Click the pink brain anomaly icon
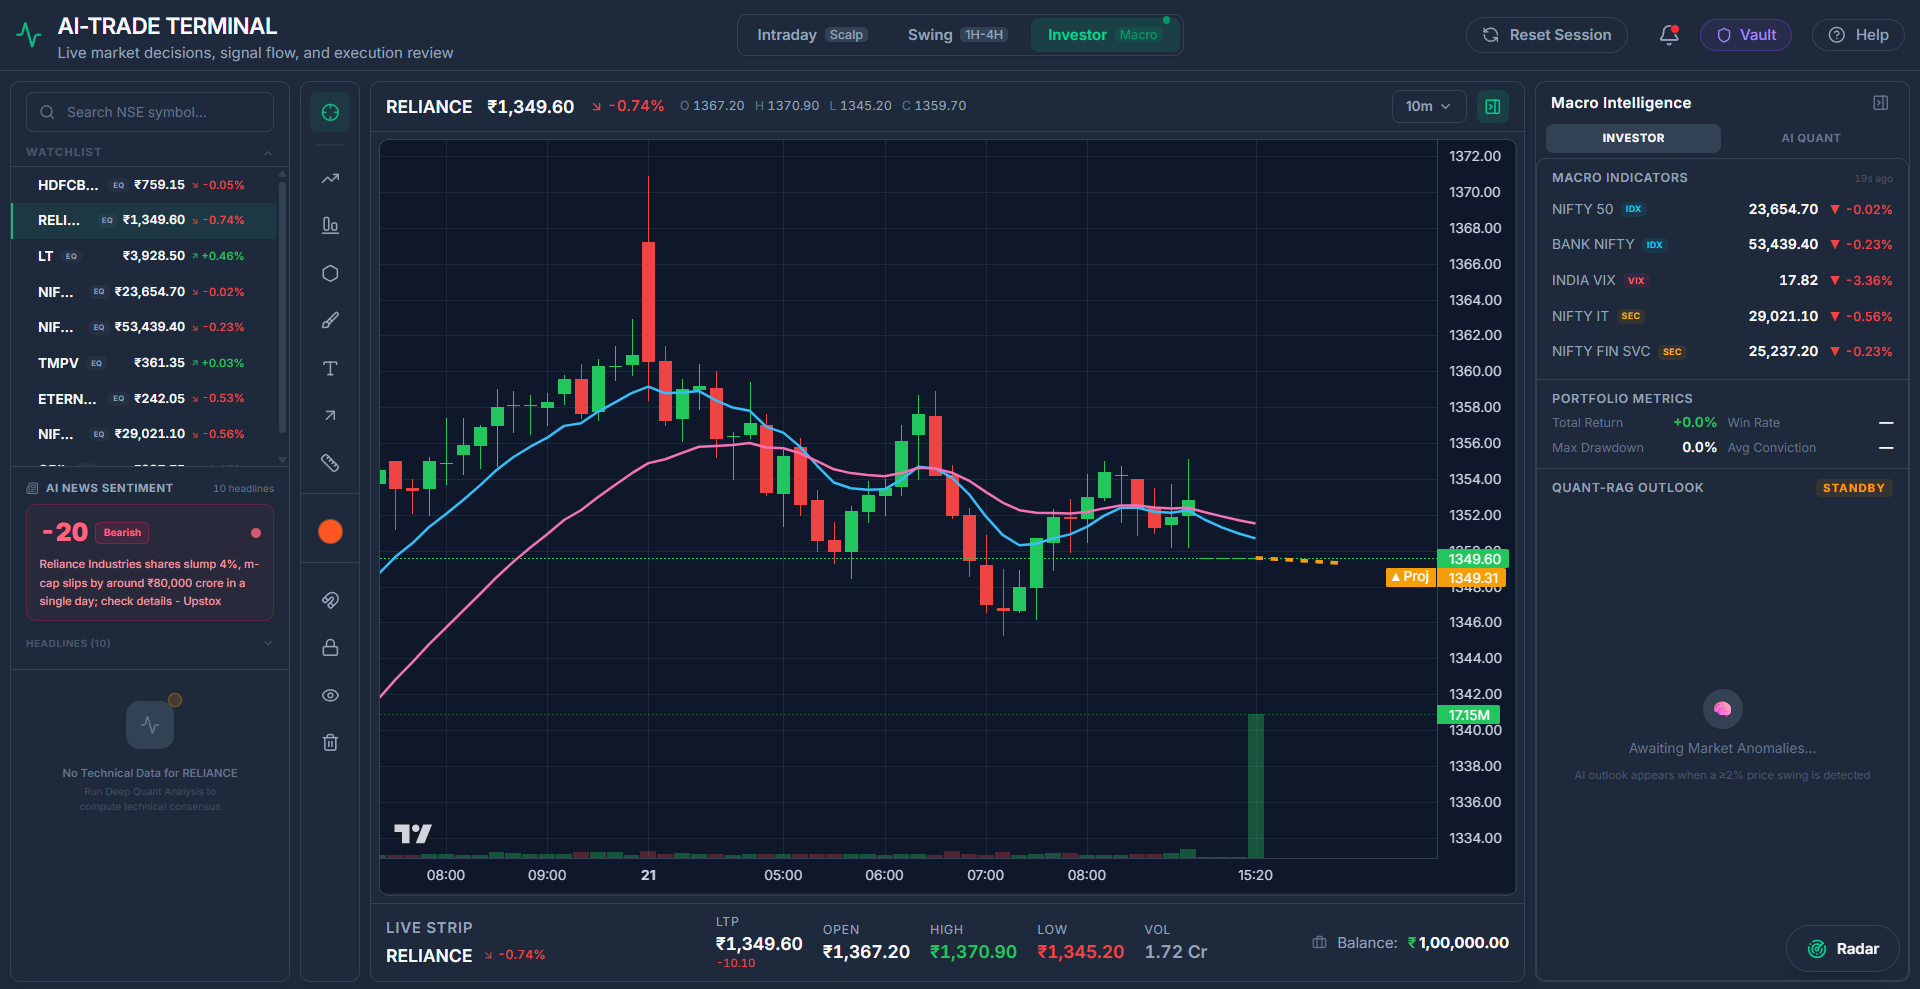This screenshot has height=989, width=1920. tap(1722, 709)
